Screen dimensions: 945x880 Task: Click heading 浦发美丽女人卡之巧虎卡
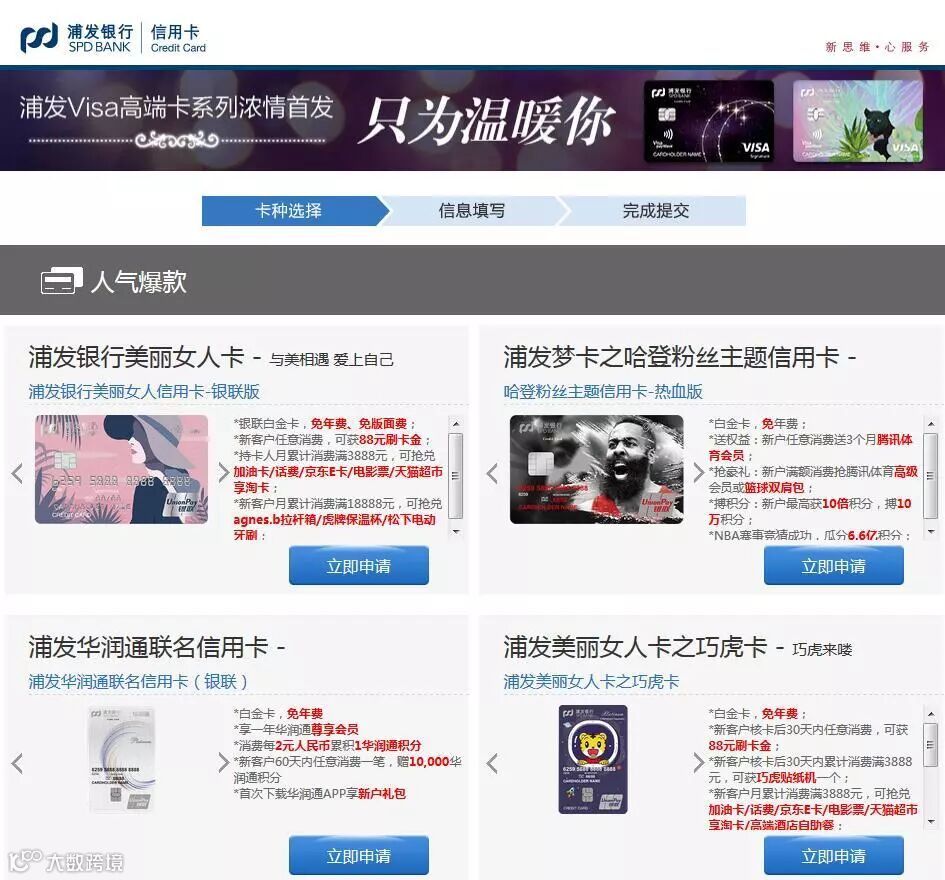click(636, 647)
